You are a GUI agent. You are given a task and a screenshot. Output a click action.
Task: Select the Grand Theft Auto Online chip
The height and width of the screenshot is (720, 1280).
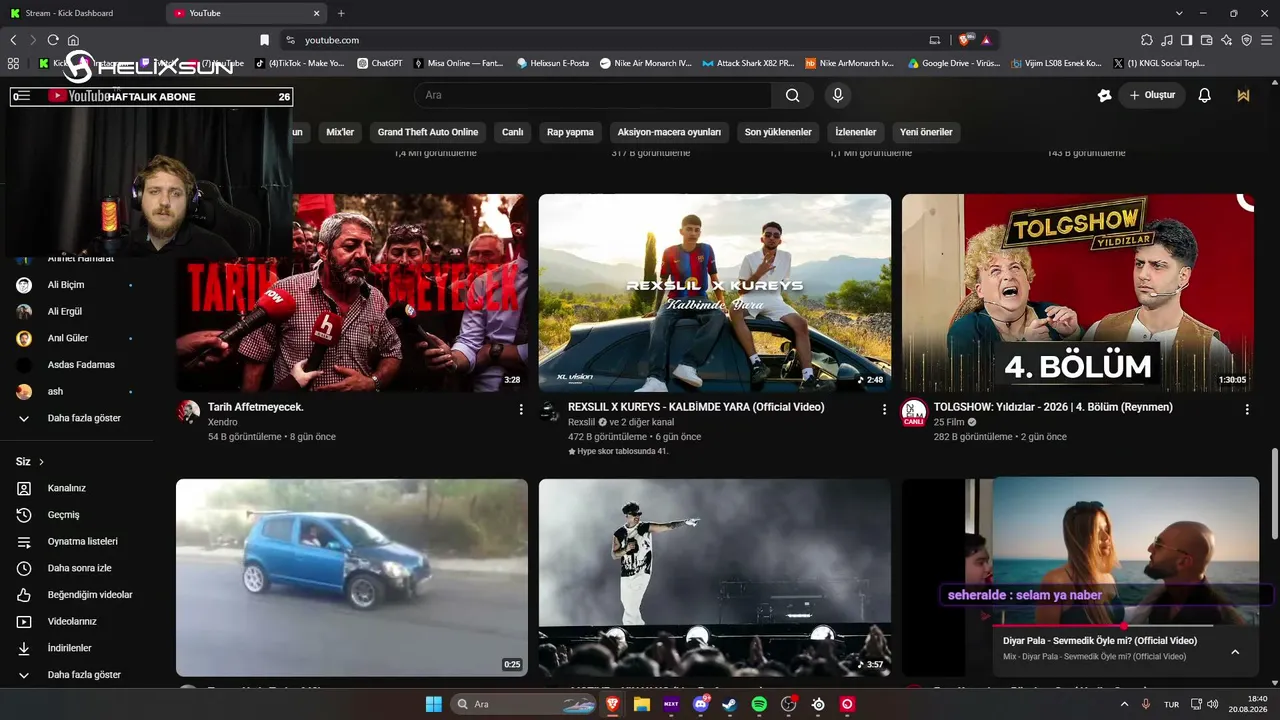click(428, 132)
